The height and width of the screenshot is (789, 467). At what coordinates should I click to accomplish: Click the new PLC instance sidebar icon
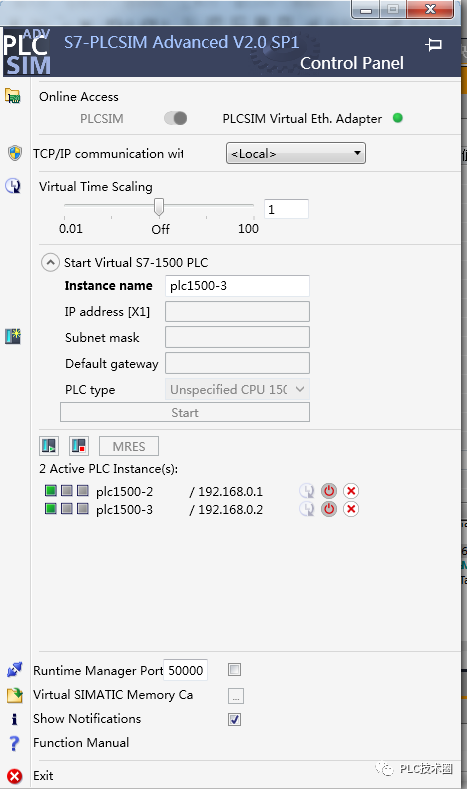tap(13, 336)
